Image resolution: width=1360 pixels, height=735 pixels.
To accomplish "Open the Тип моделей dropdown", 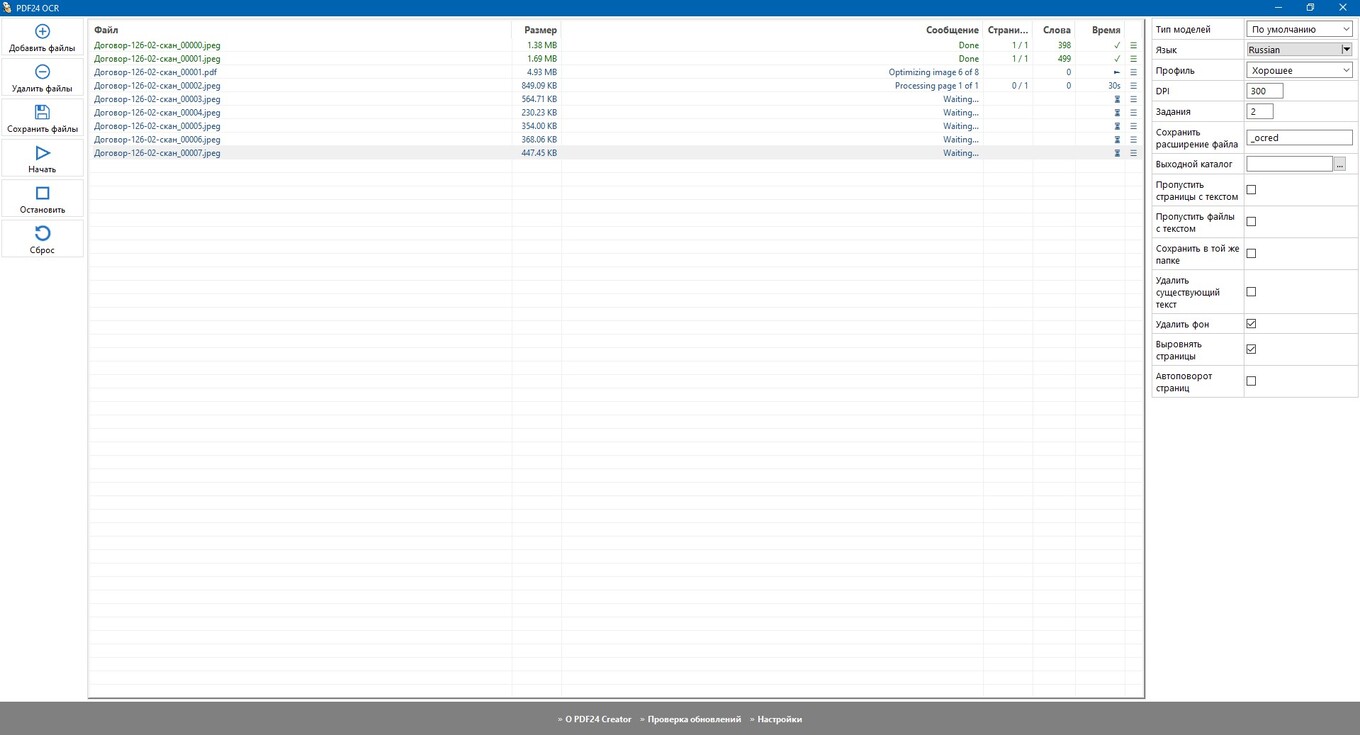I will [x=1299, y=29].
